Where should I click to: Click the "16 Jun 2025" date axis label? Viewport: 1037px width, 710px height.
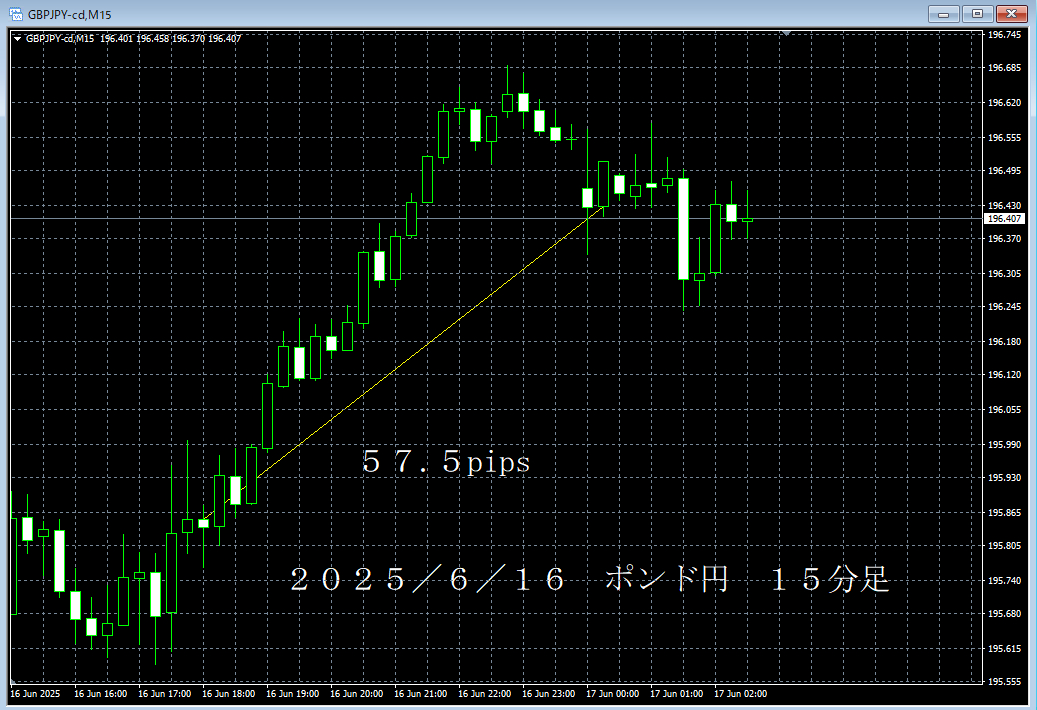point(35,693)
